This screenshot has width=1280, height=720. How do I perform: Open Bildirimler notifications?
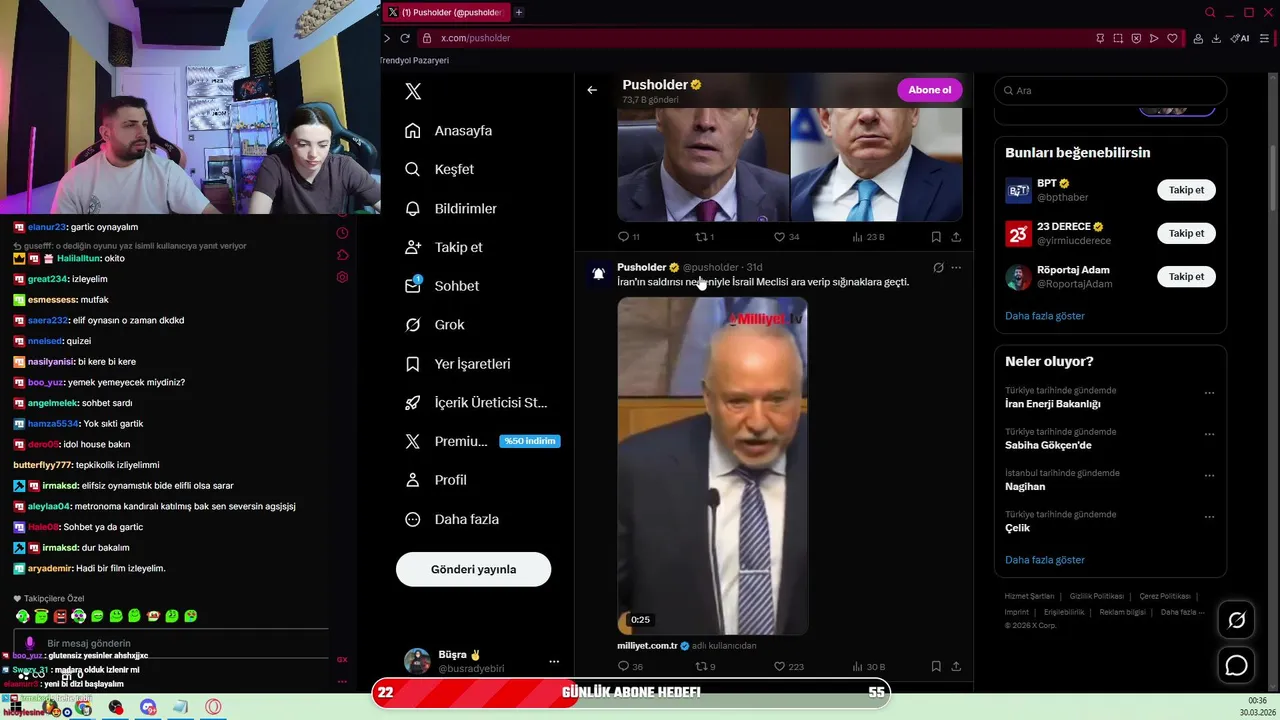tap(450, 209)
